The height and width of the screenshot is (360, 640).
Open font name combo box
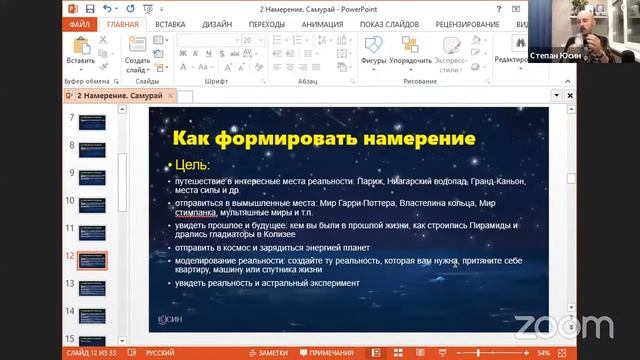pos(208,40)
